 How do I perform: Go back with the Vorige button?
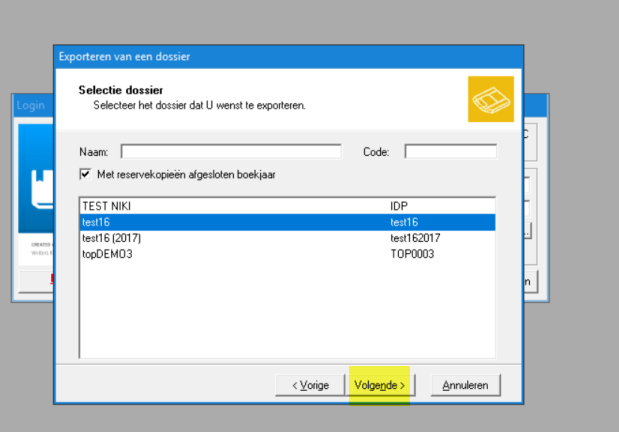(310, 385)
